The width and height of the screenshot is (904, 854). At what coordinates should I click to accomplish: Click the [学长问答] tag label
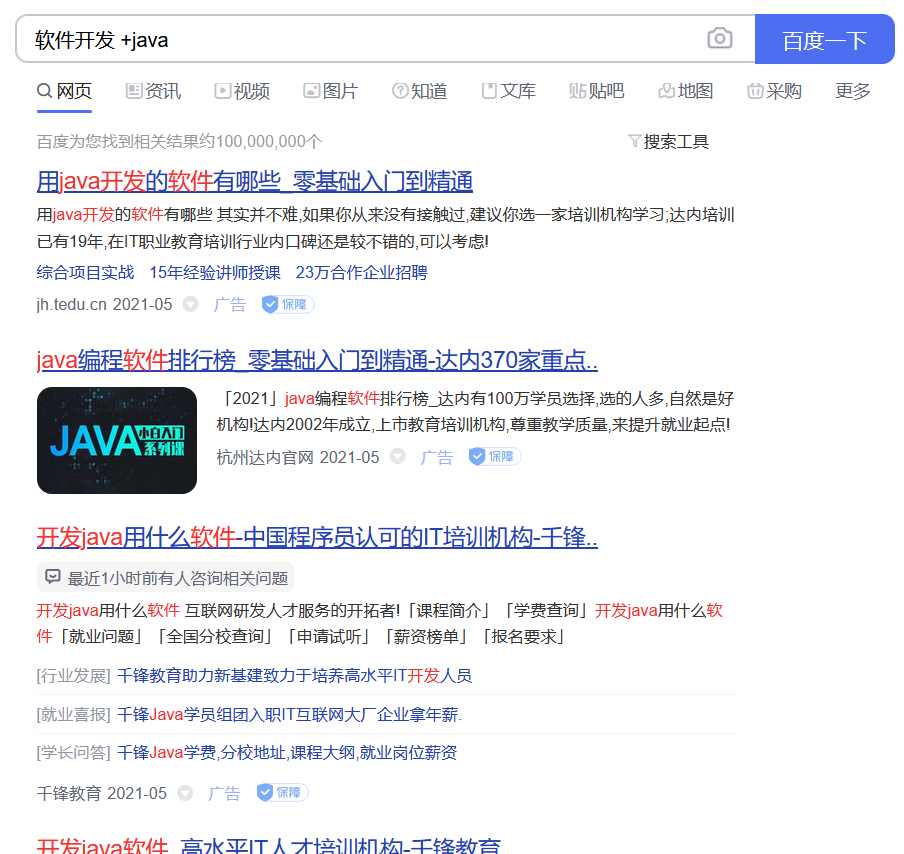tap(74, 753)
